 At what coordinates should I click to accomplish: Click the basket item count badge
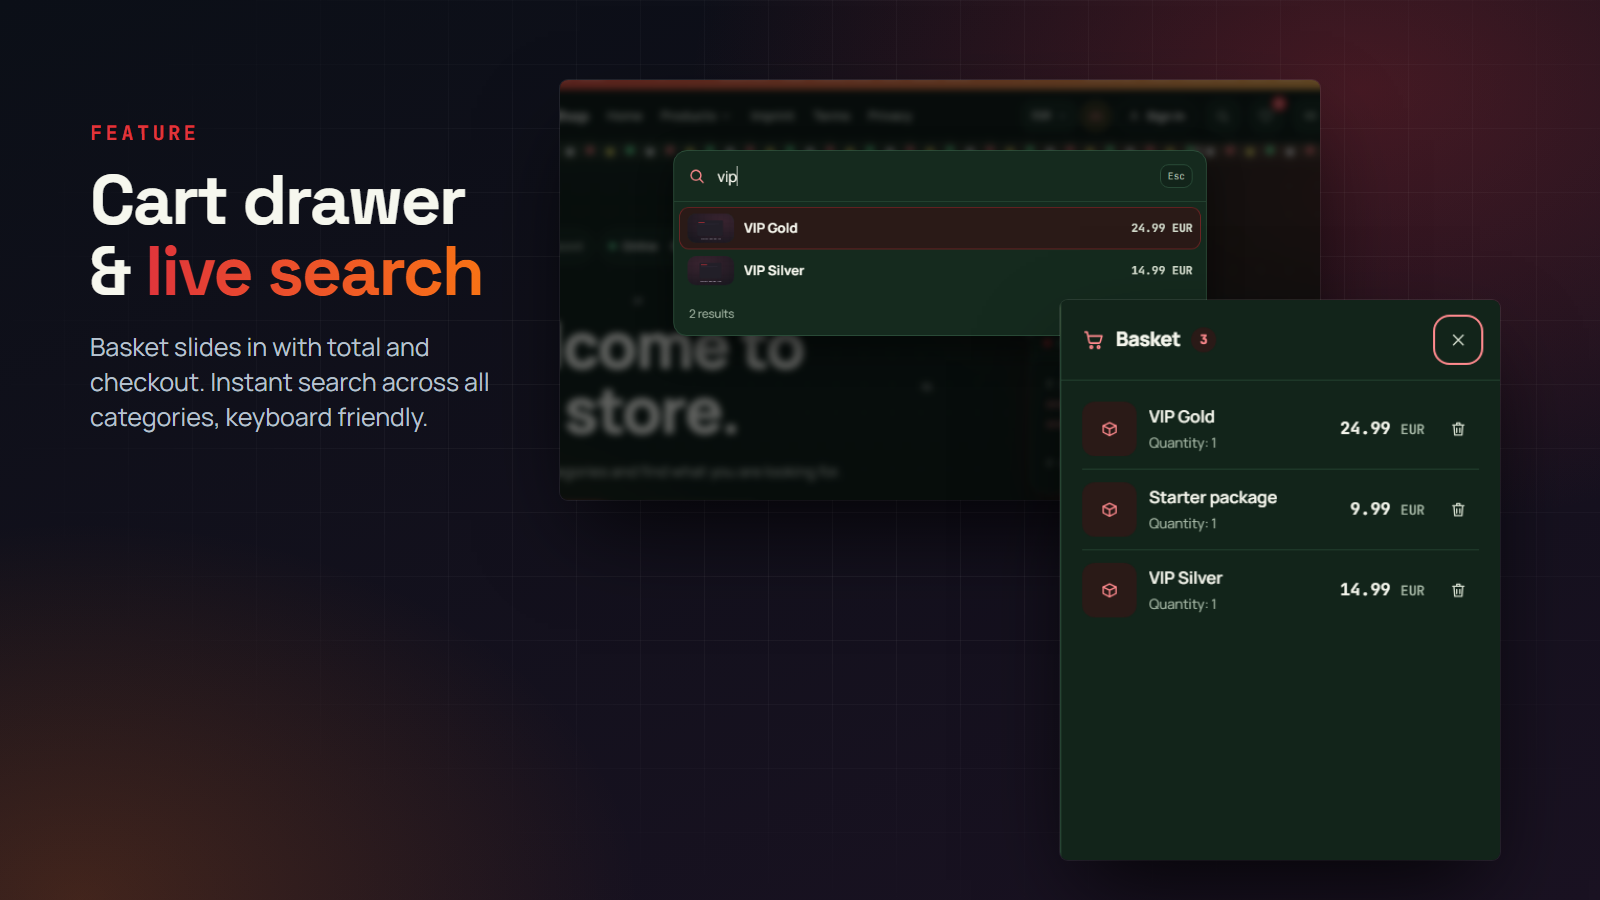click(1204, 339)
